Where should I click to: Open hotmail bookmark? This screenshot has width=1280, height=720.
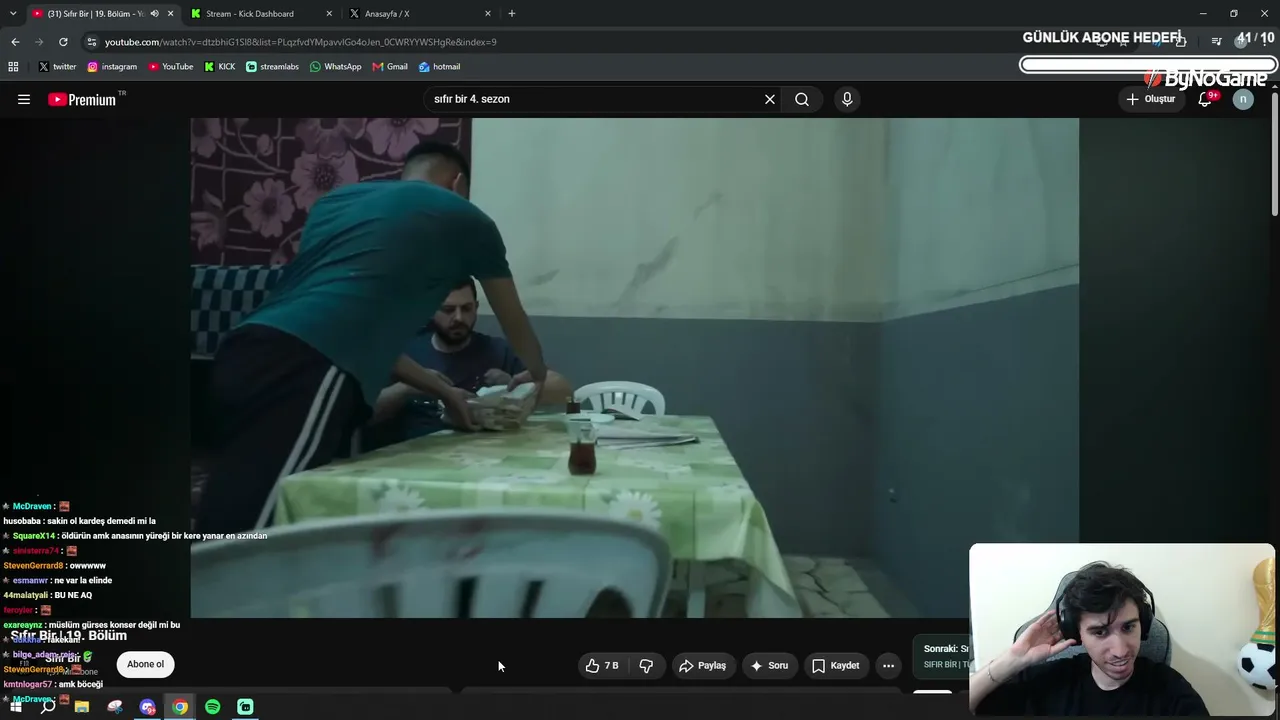439,67
